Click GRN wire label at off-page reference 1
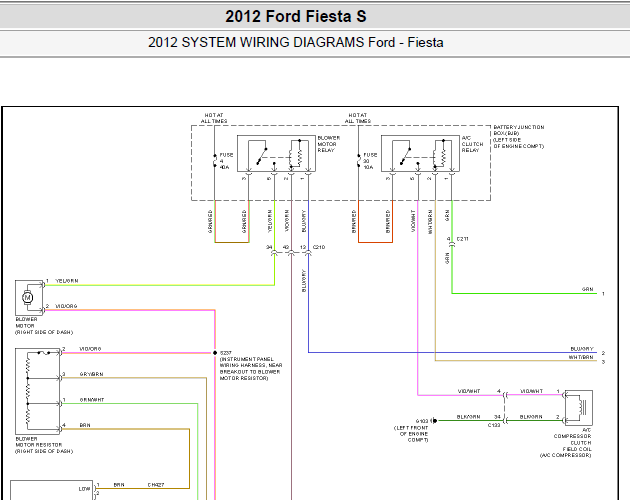This screenshot has height=500, width=630. pos(587,289)
